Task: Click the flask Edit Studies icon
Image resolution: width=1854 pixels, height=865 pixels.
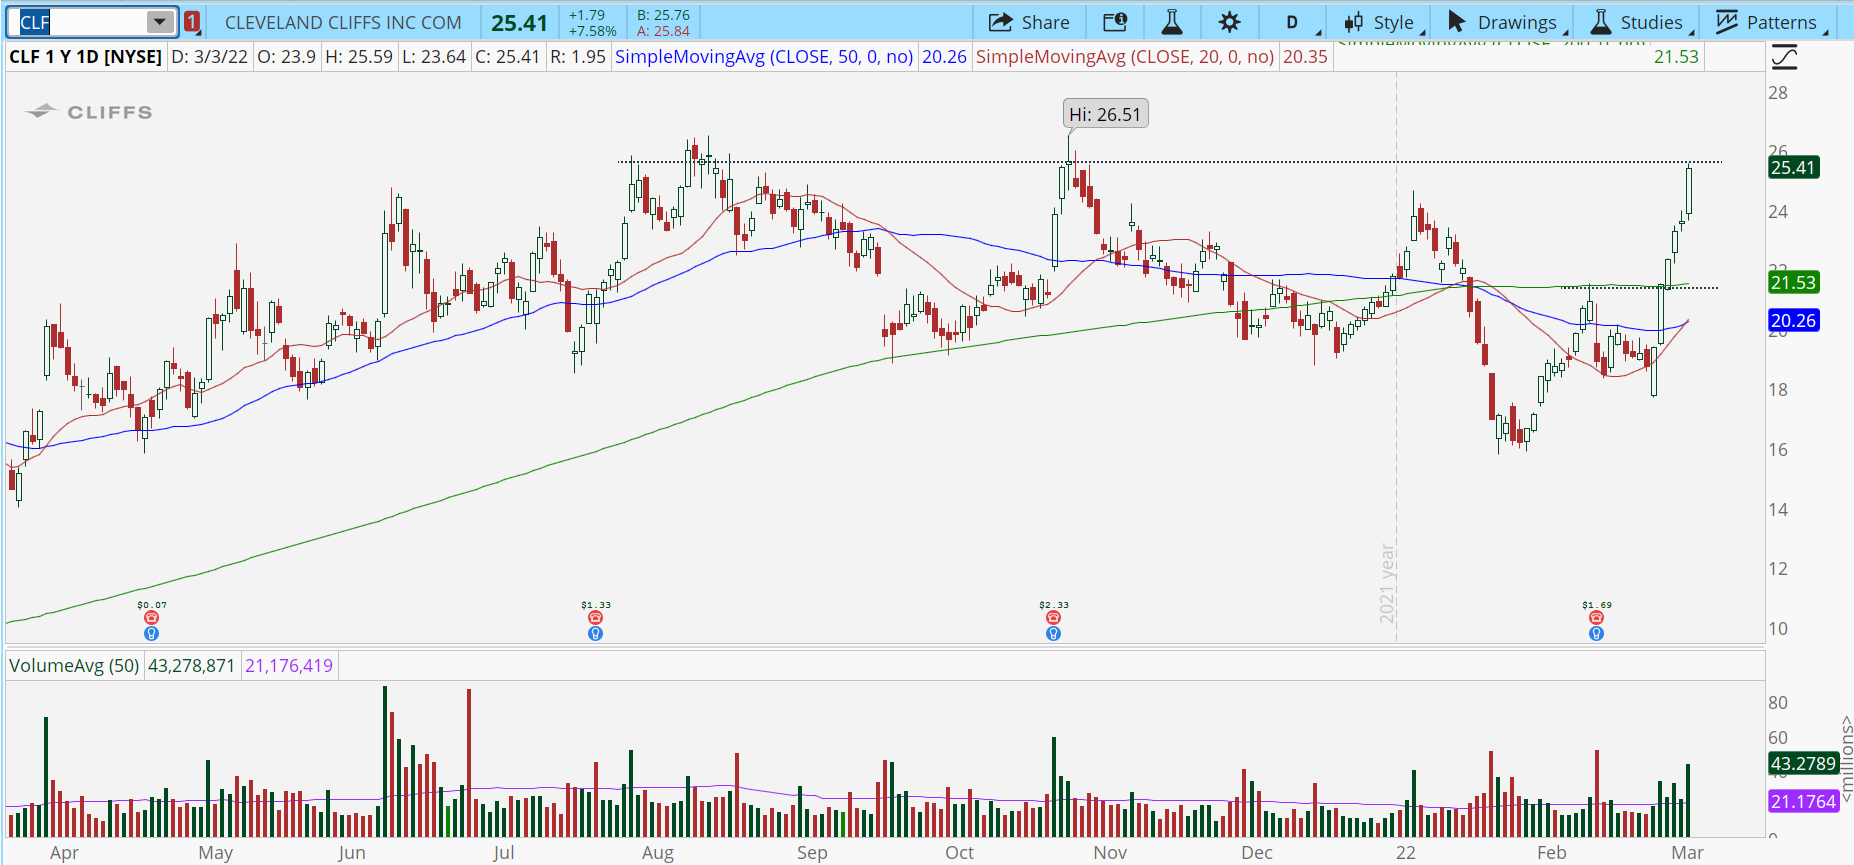Action: (x=1172, y=22)
